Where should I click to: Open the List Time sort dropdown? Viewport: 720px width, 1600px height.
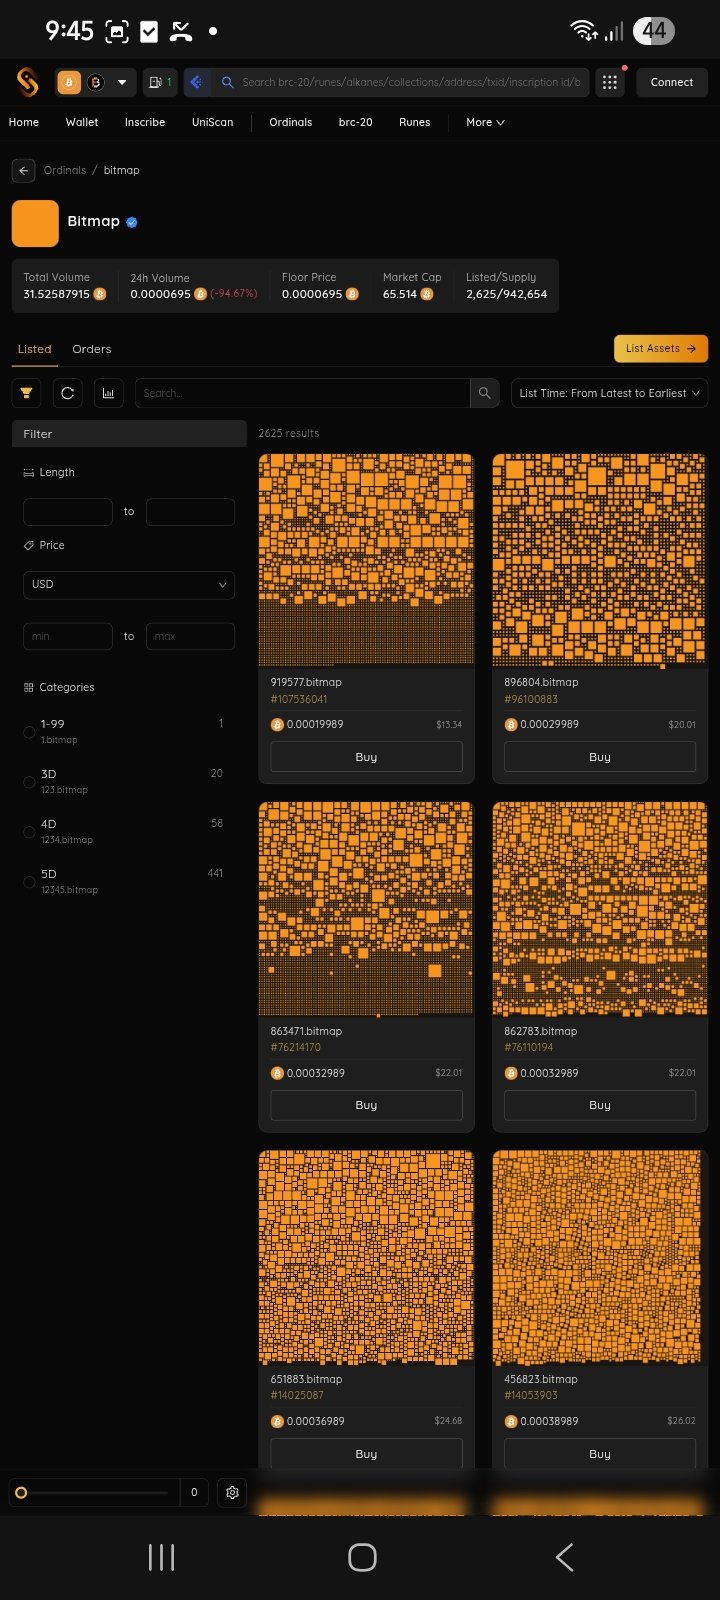point(609,393)
